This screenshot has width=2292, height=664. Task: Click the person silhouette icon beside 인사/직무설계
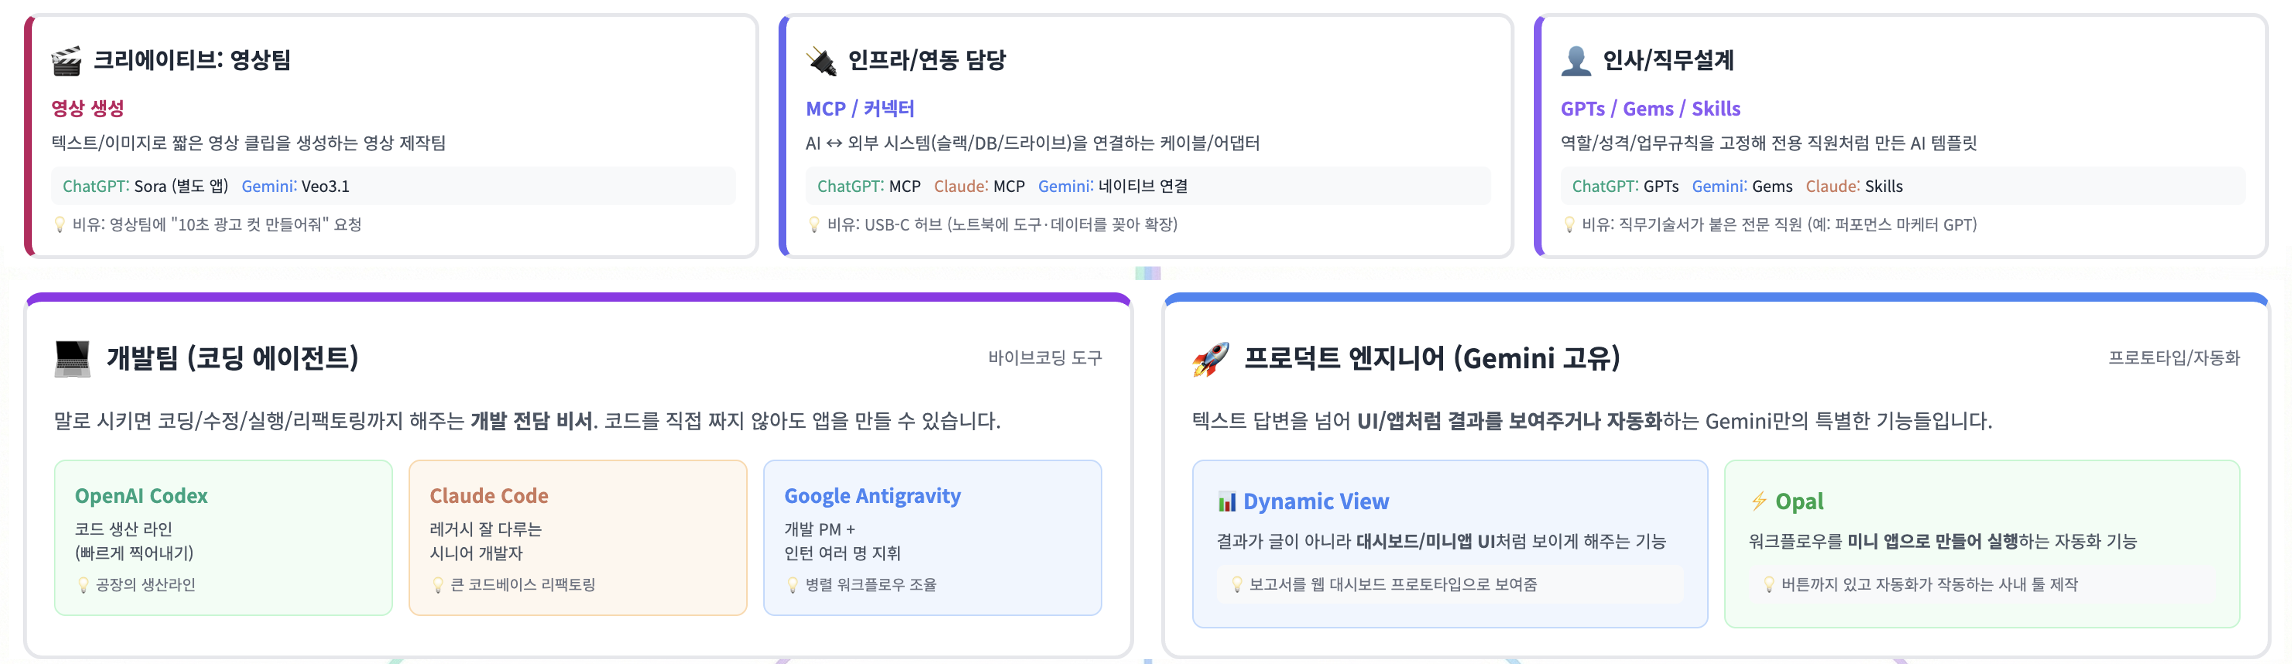[1576, 61]
